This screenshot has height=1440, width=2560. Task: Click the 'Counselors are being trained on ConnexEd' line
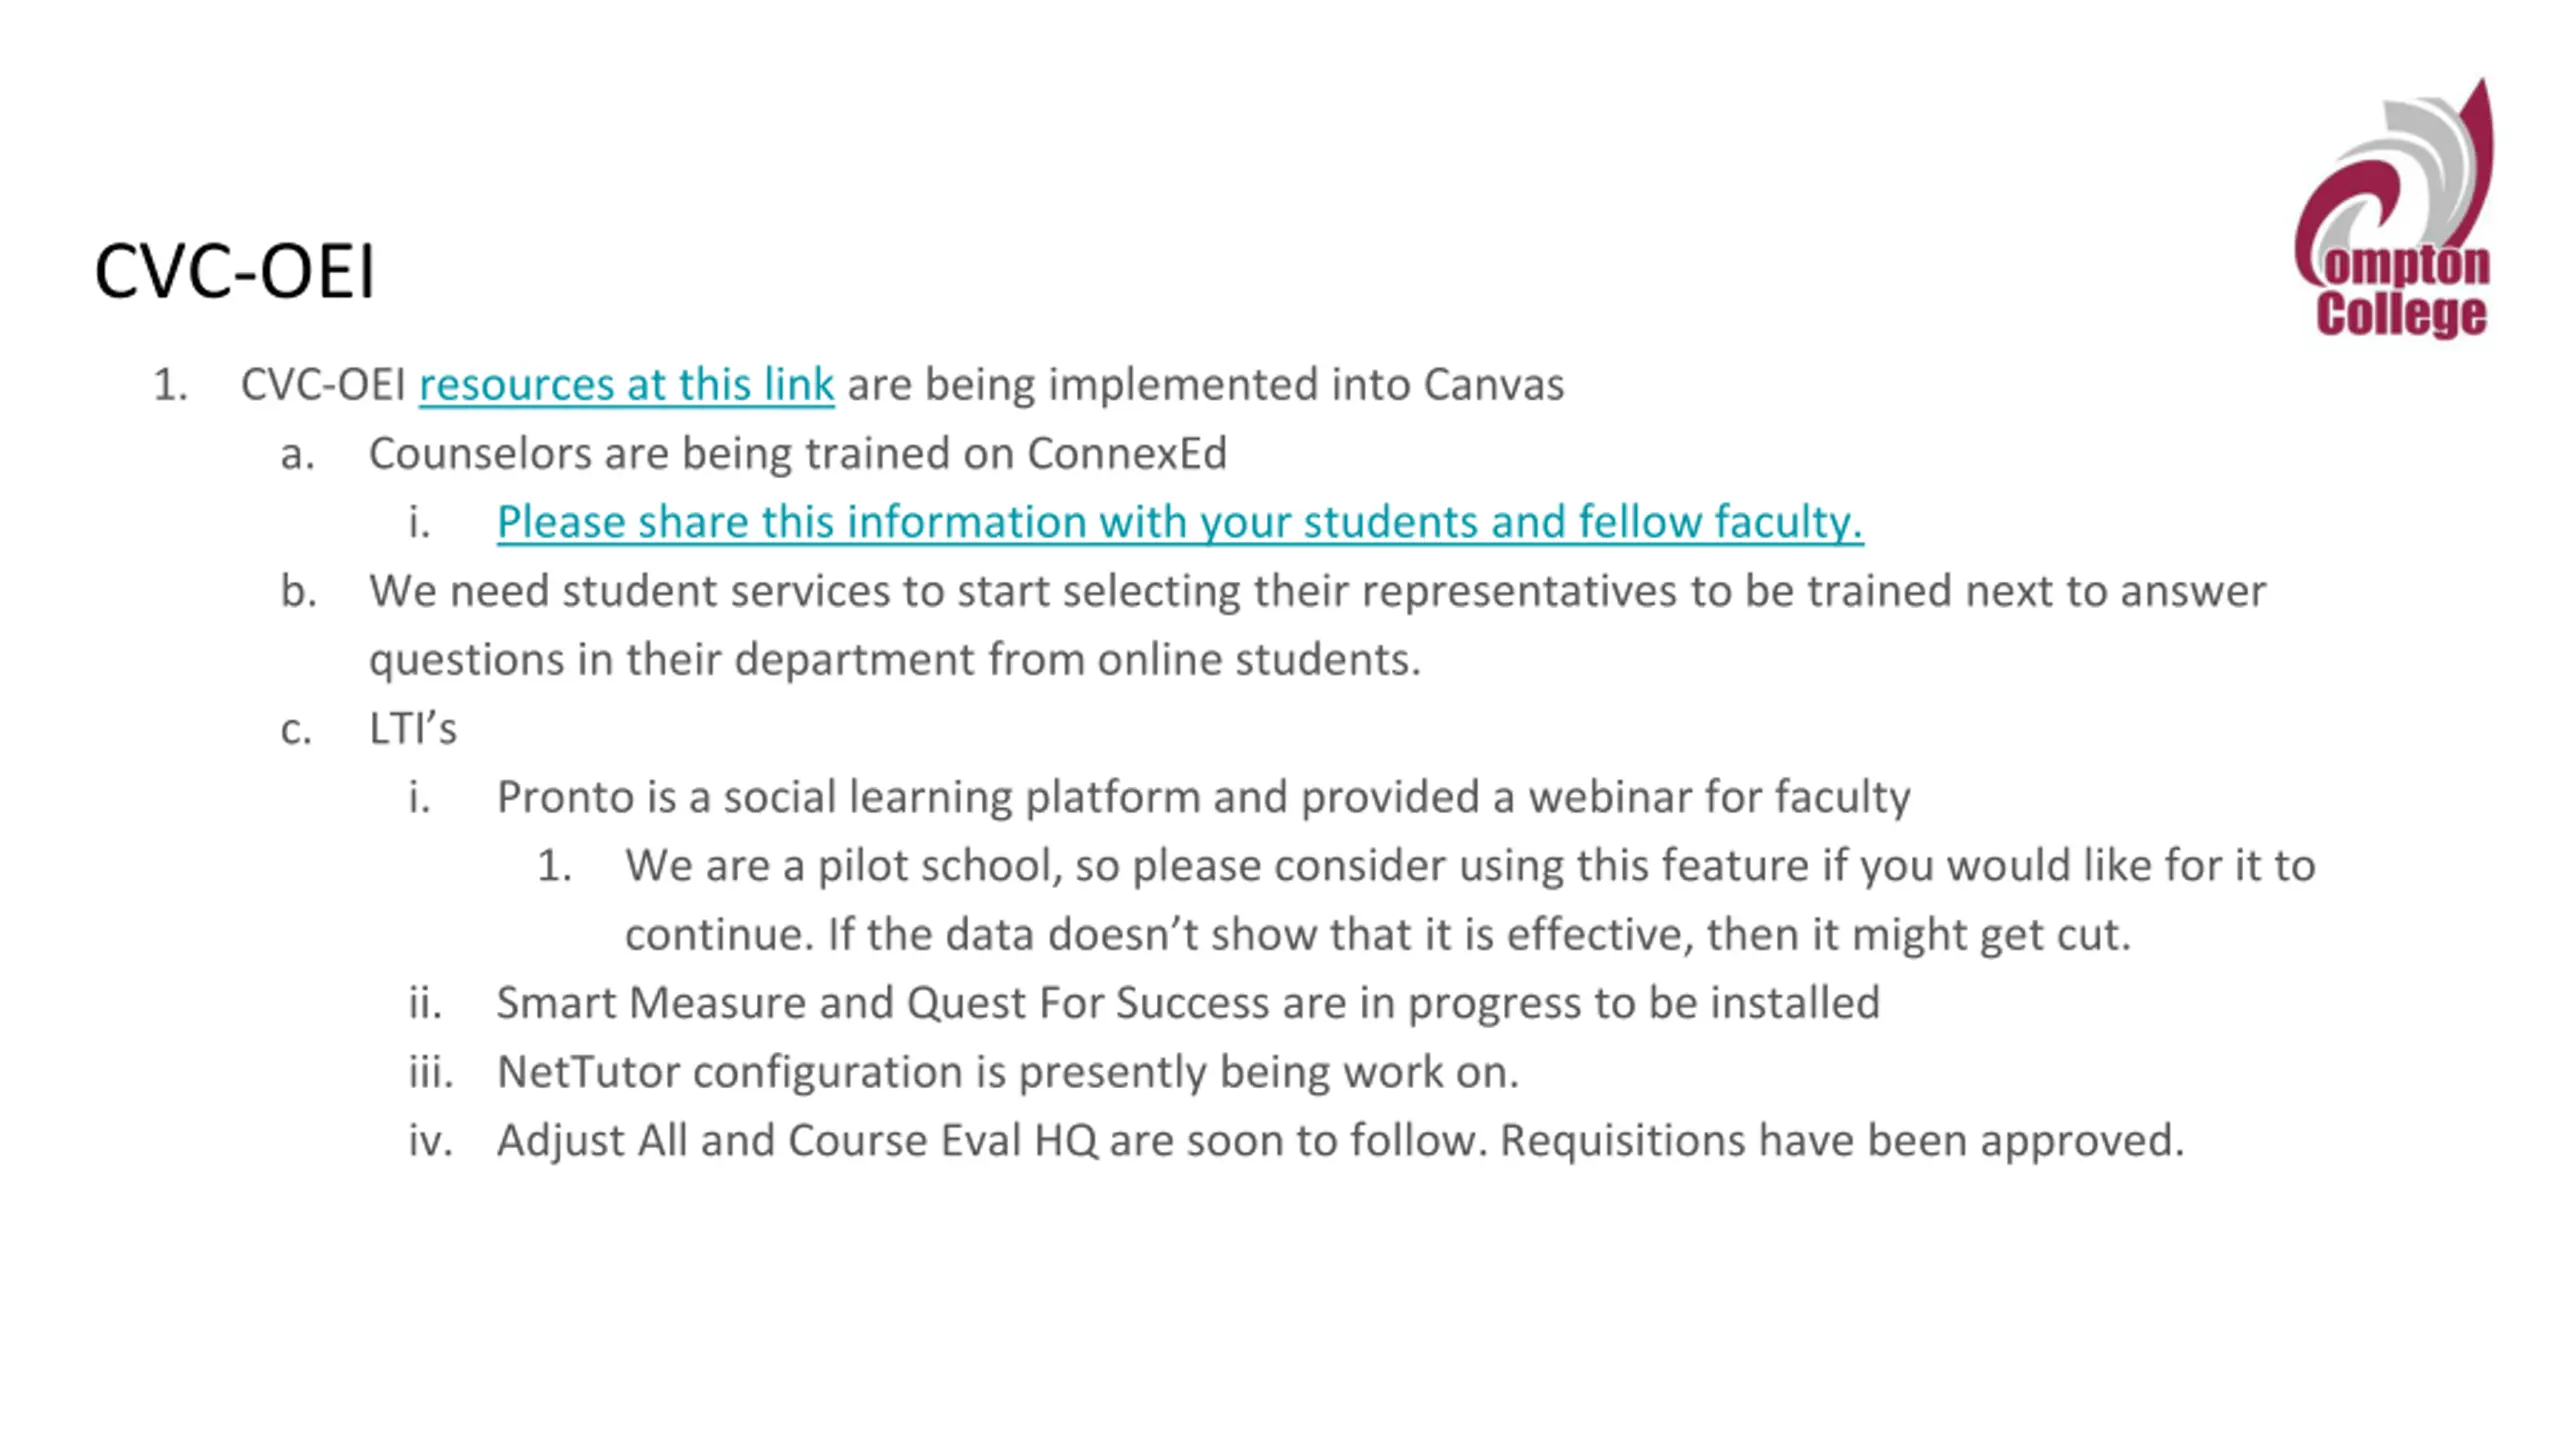point(797,454)
